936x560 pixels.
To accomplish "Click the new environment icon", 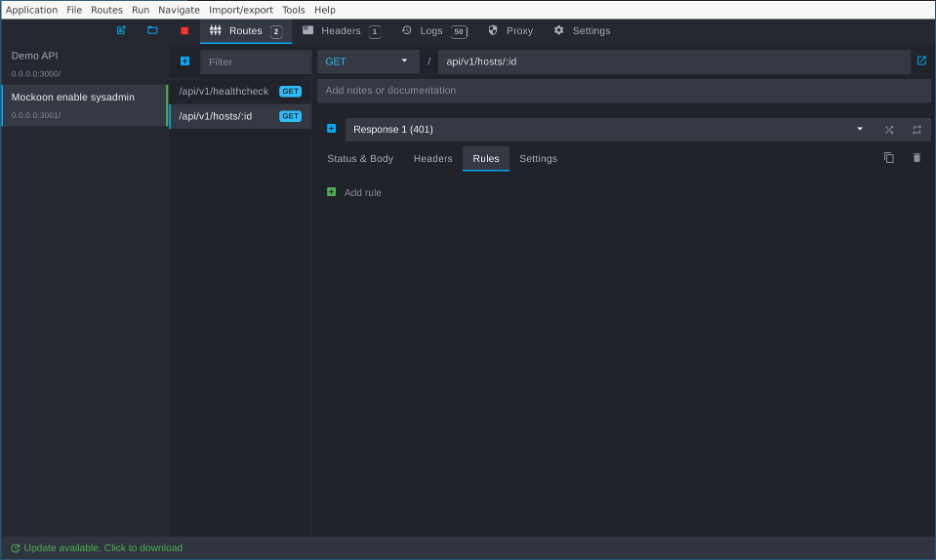I will point(121,30).
